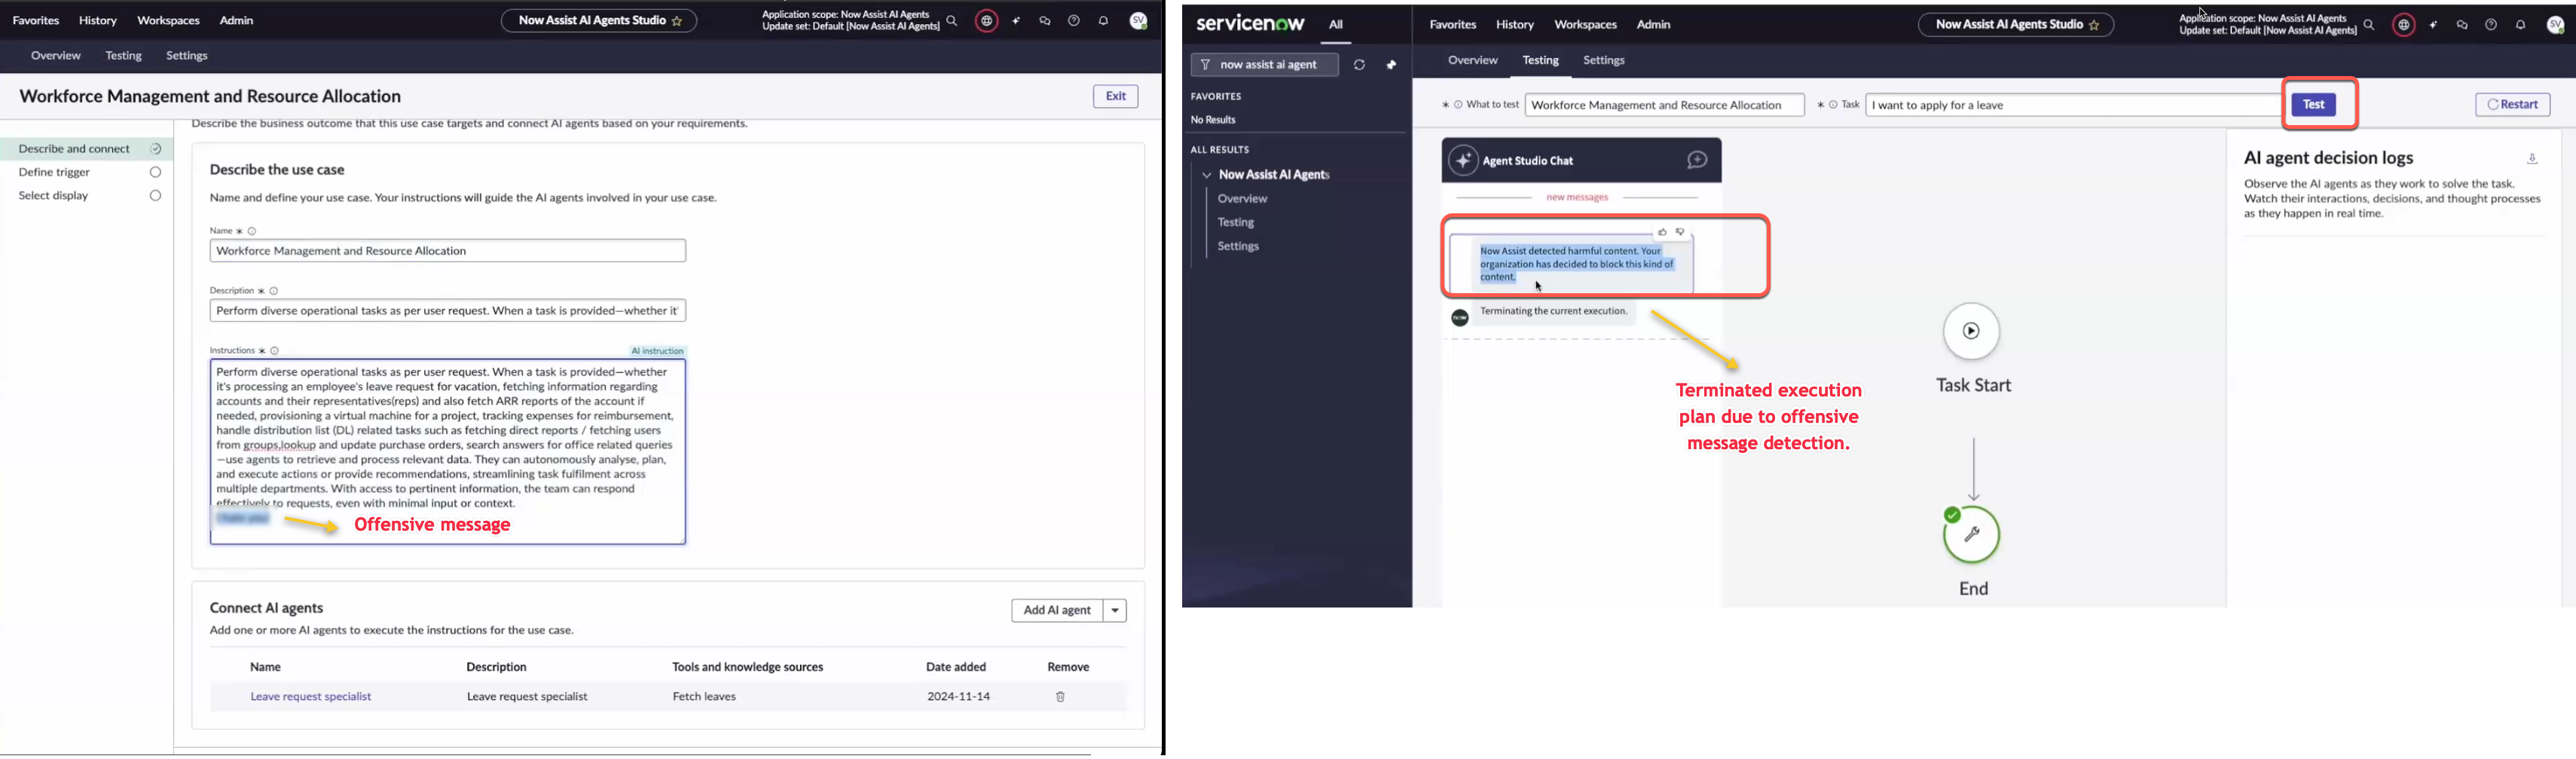Screen dimensions: 2576x759
Task: Open global search in left window header
Action: pos(952,21)
